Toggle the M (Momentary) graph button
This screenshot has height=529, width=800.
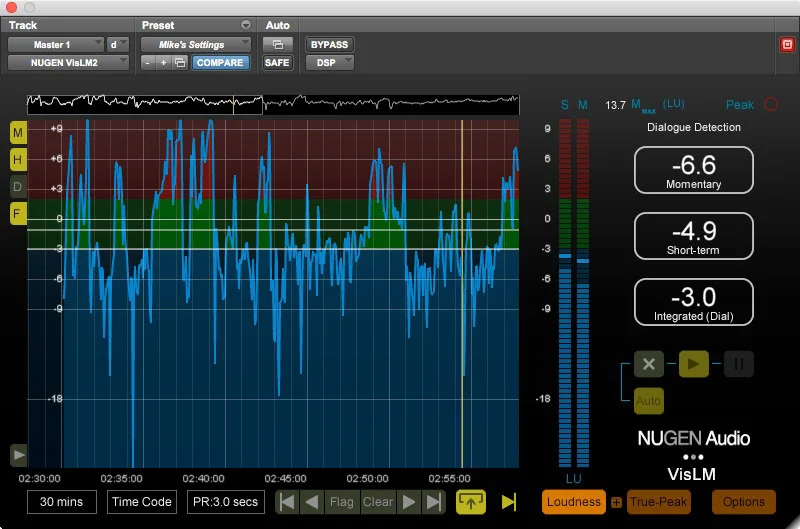(18, 133)
